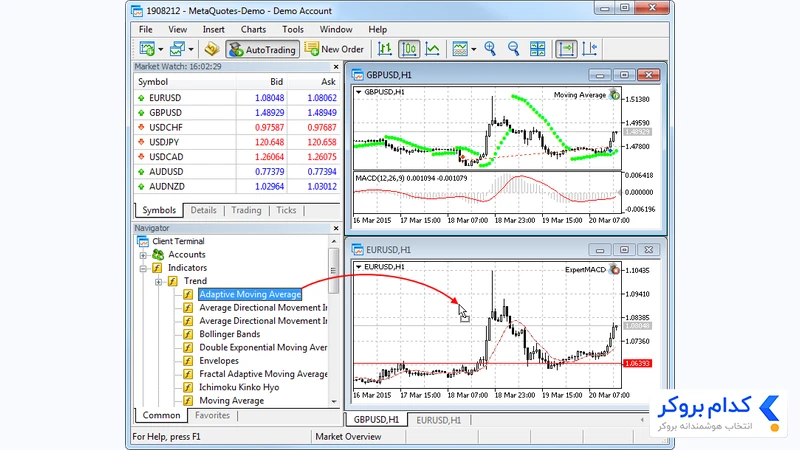
Task: Open GBPUSD,H1 chart title dropdown triangle
Action: pos(359,92)
